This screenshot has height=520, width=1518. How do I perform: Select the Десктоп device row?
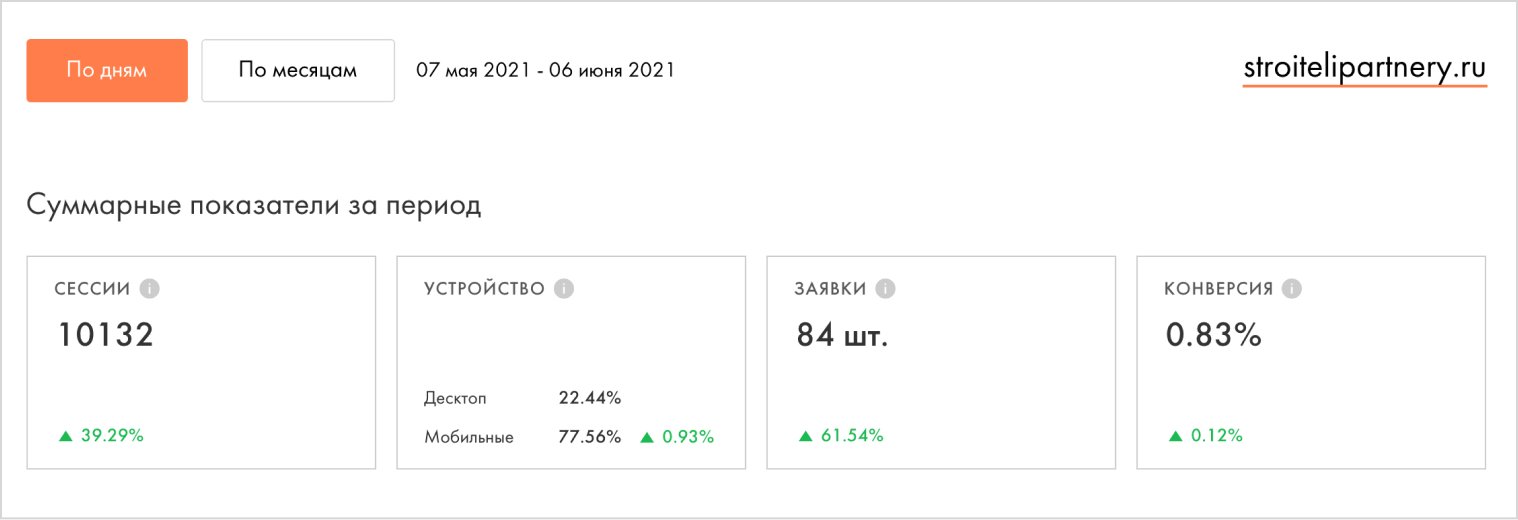tap(455, 398)
